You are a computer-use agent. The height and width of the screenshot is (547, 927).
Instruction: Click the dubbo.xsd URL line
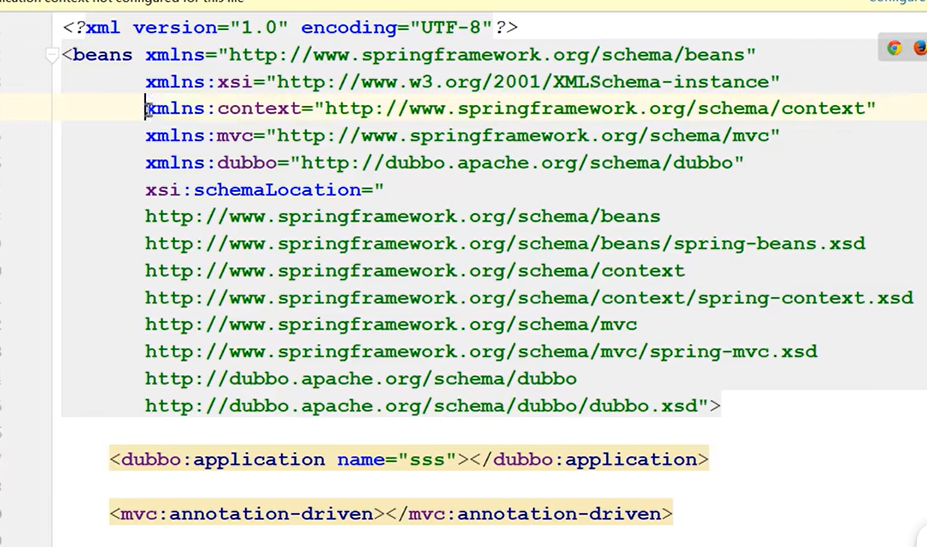433,406
